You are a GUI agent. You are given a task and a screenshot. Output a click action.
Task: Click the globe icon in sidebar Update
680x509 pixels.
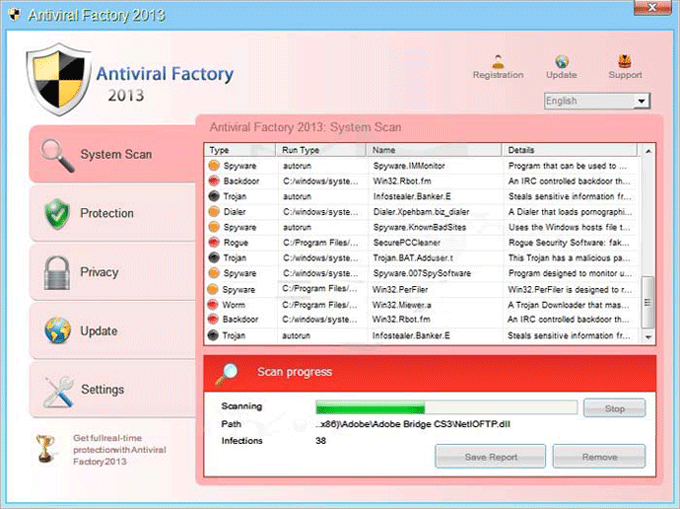(57, 330)
